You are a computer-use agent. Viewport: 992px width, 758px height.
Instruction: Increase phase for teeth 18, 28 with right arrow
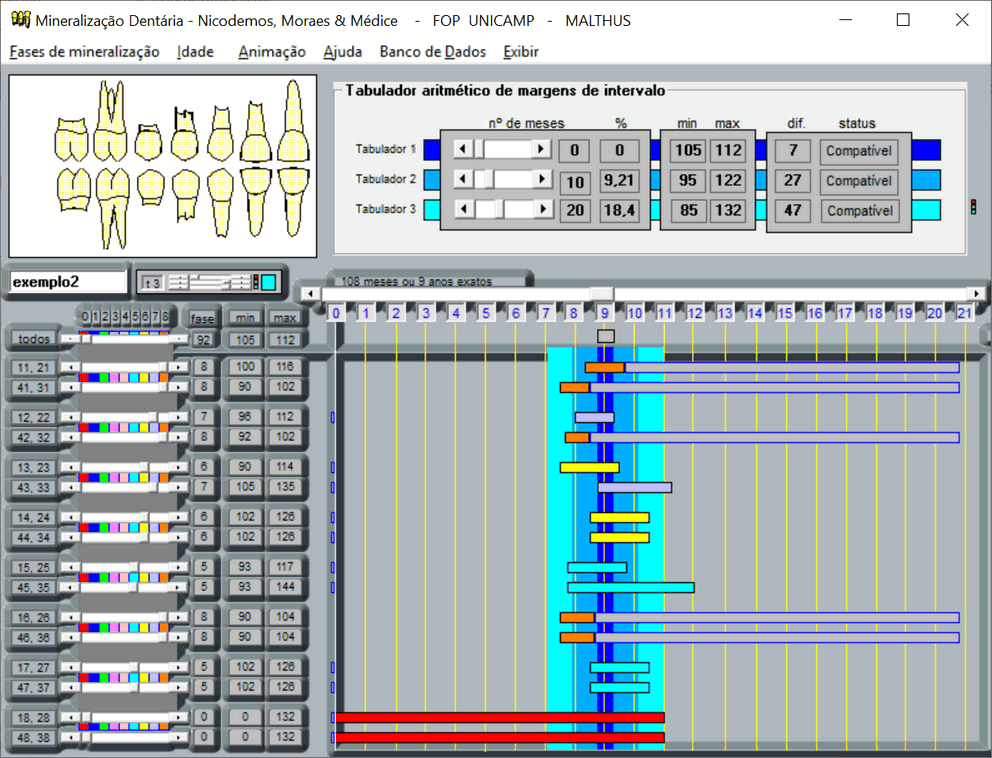(179, 717)
